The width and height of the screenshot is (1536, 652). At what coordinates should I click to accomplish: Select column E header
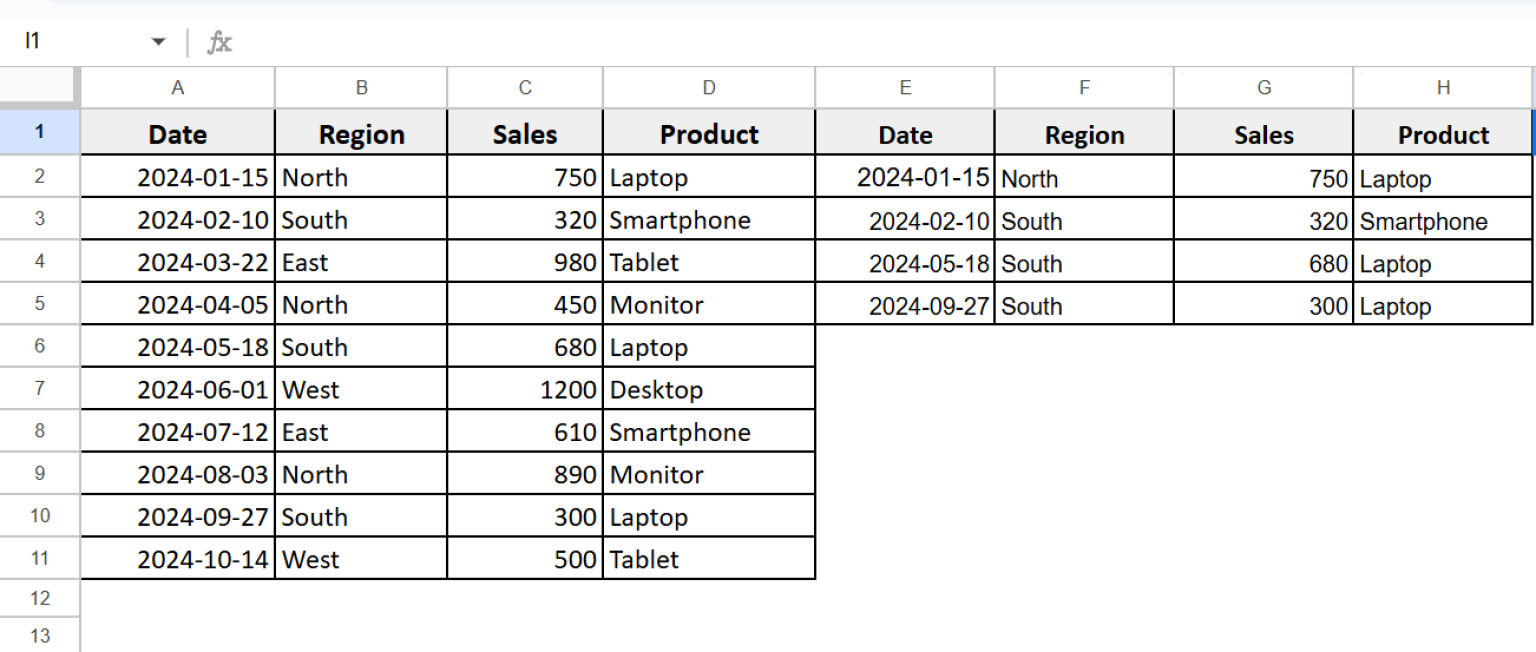click(x=905, y=87)
